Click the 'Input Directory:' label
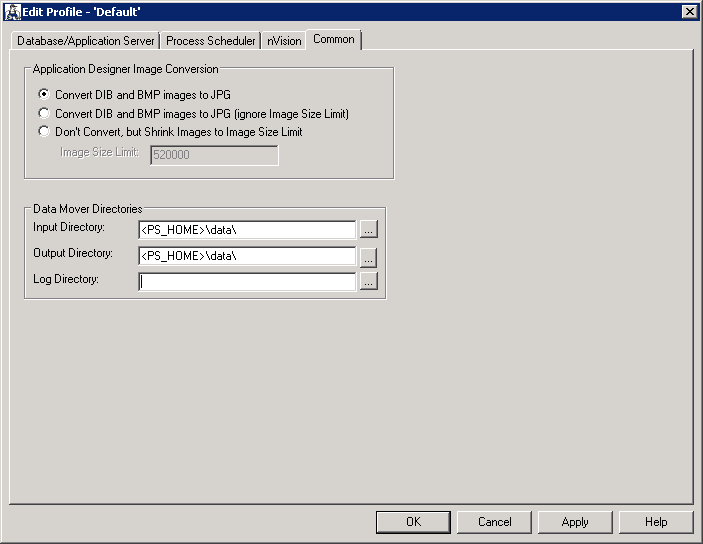Viewport: 703px width, 544px height. (69, 227)
